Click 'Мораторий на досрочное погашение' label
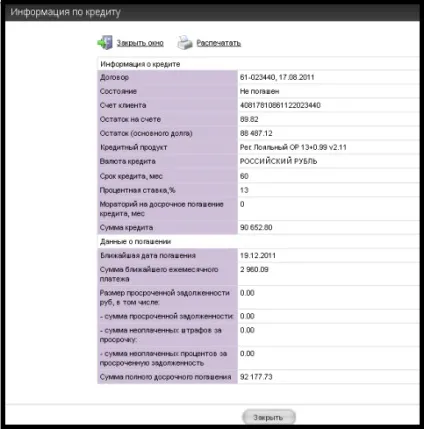Screen dimensions: 424x429 coord(162,209)
